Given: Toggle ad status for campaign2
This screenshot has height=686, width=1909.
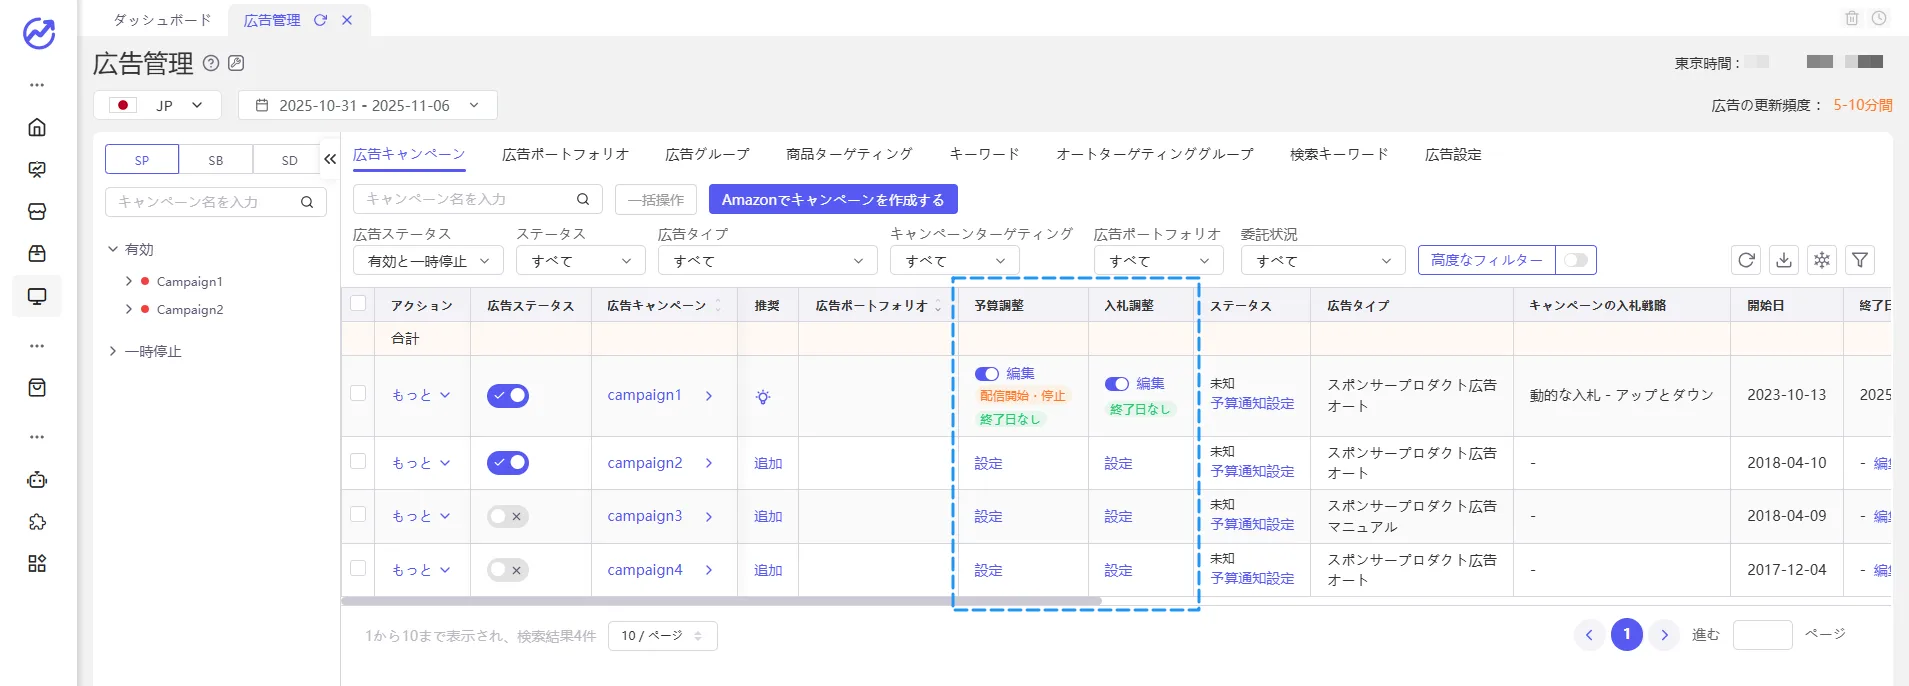Looking at the screenshot, I should pos(508,463).
